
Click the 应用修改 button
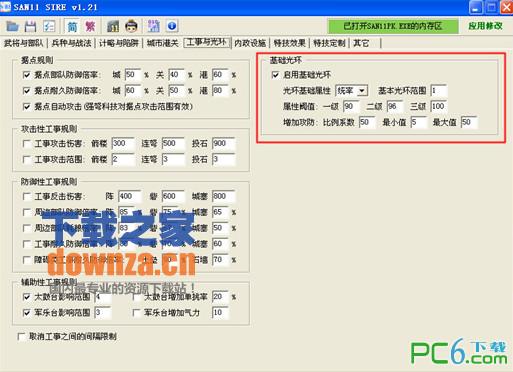point(485,26)
